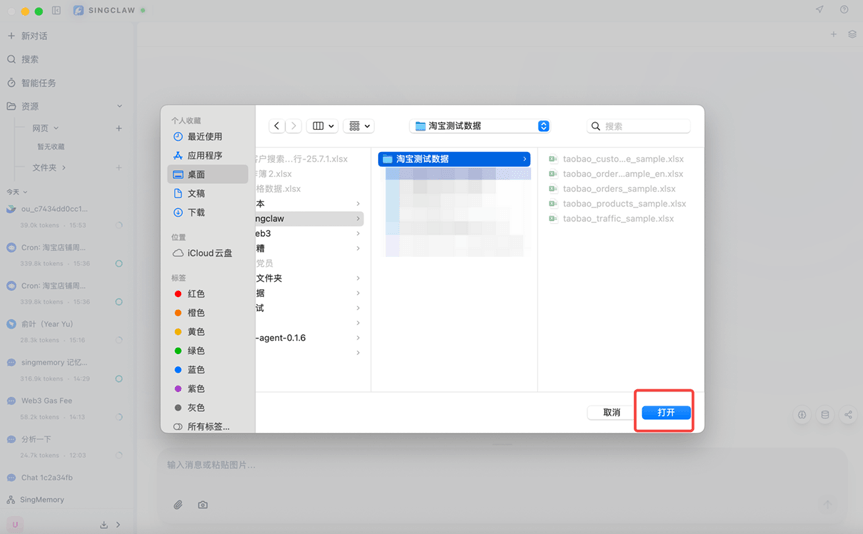Select file taobao_traffic_sample.xlsx
This screenshot has width=863, height=534.
tap(618, 219)
